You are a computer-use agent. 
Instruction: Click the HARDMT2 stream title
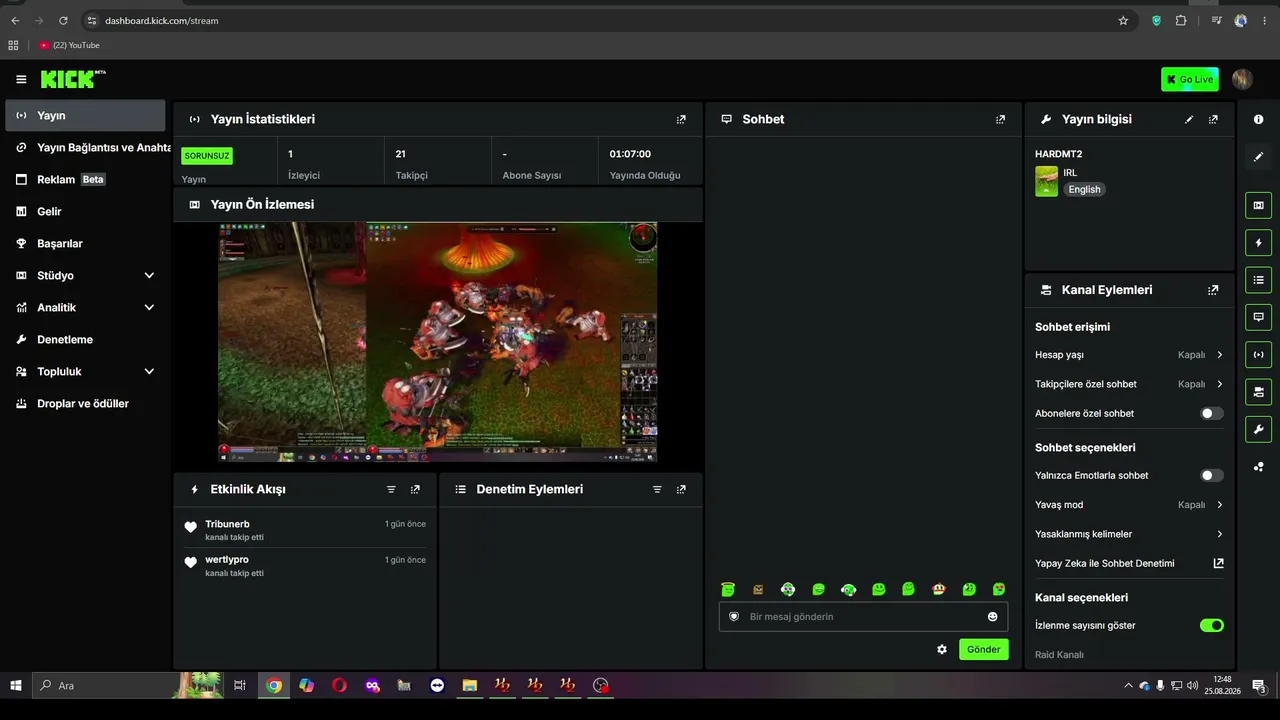(1058, 154)
